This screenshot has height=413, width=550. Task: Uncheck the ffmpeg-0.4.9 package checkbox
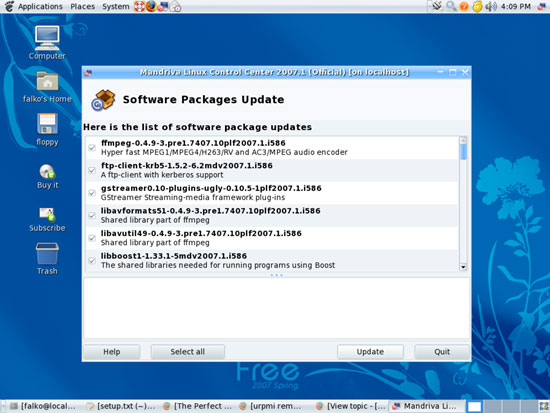[x=92, y=148]
